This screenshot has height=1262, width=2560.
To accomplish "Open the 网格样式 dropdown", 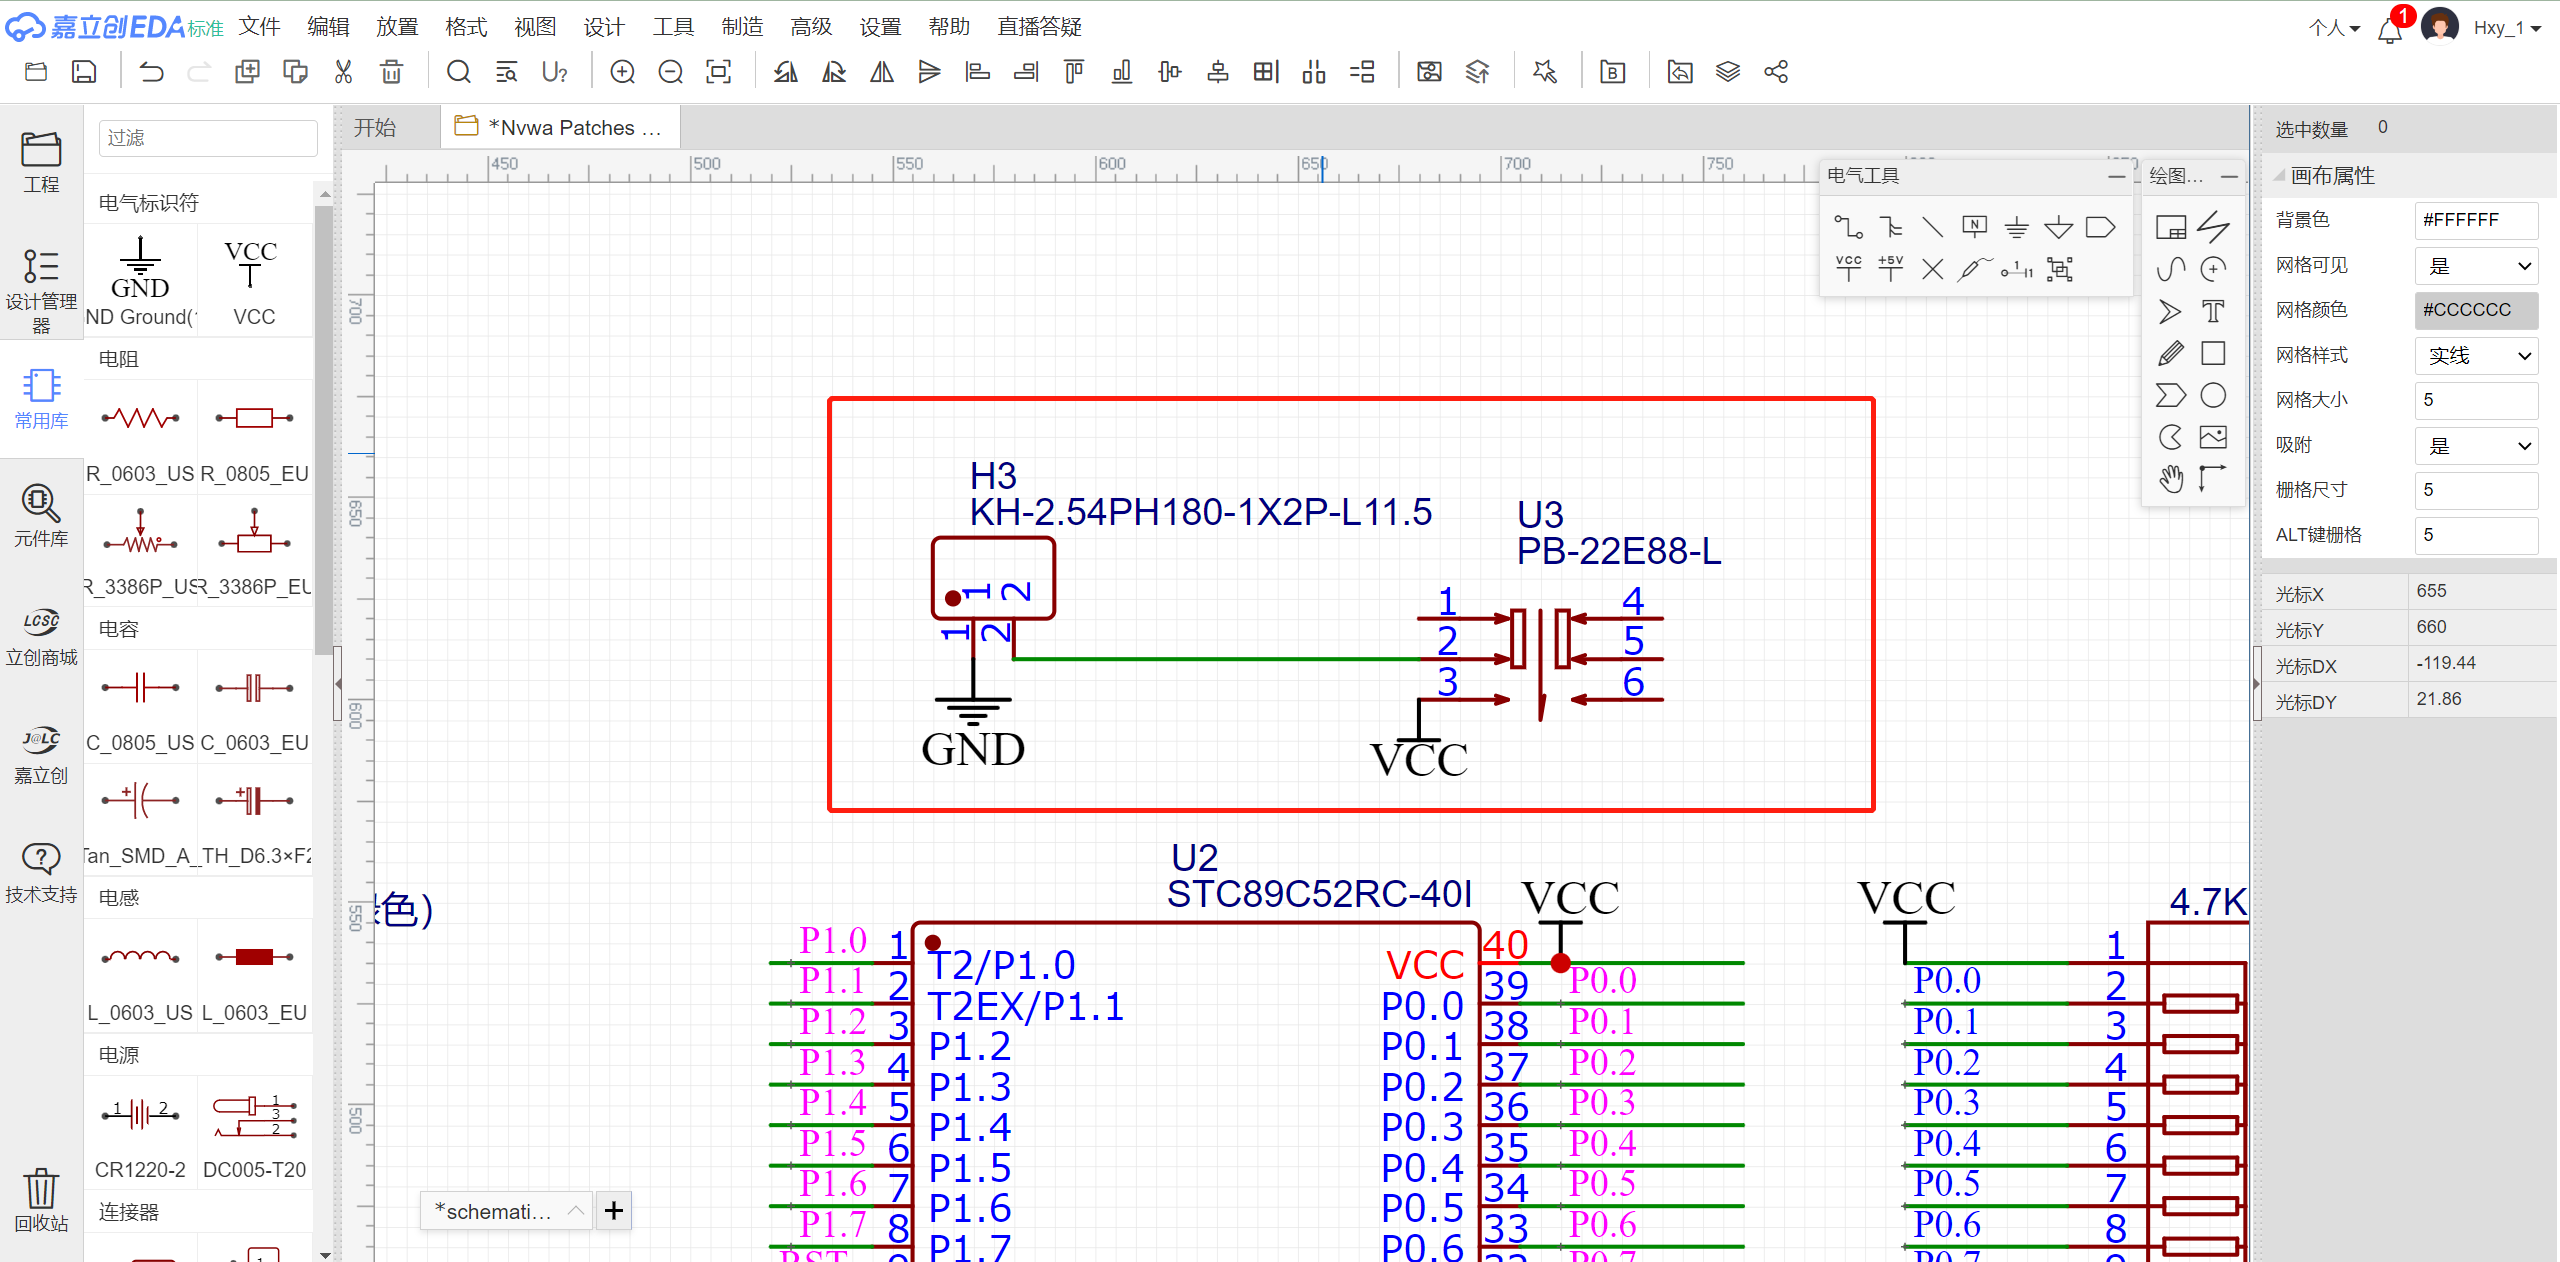I will (x=2477, y=356).
